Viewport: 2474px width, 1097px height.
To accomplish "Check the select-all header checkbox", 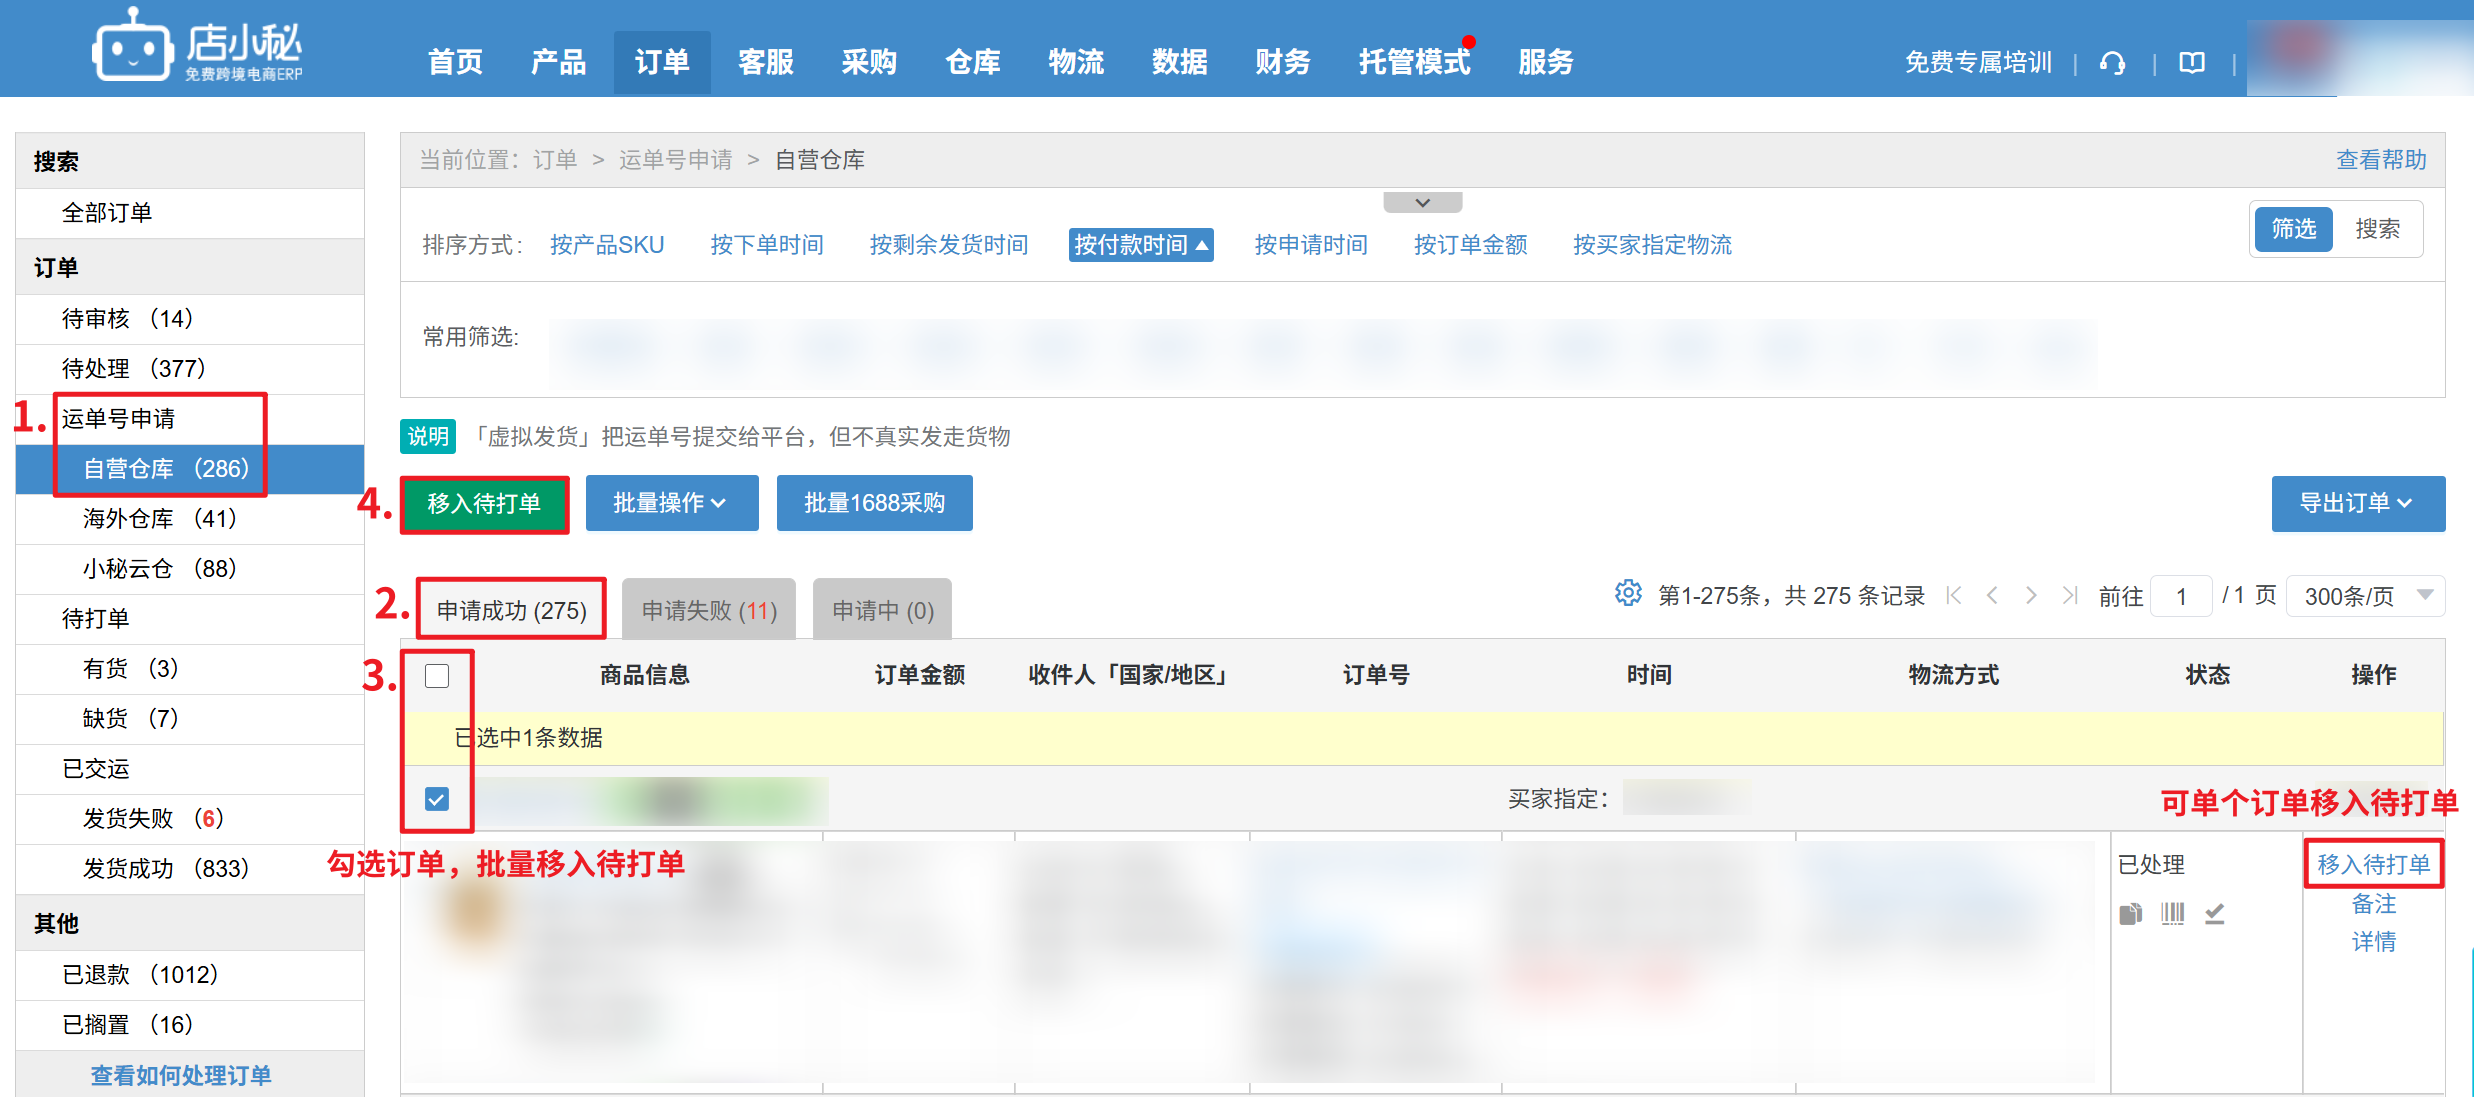I will [x=437, y=676].
